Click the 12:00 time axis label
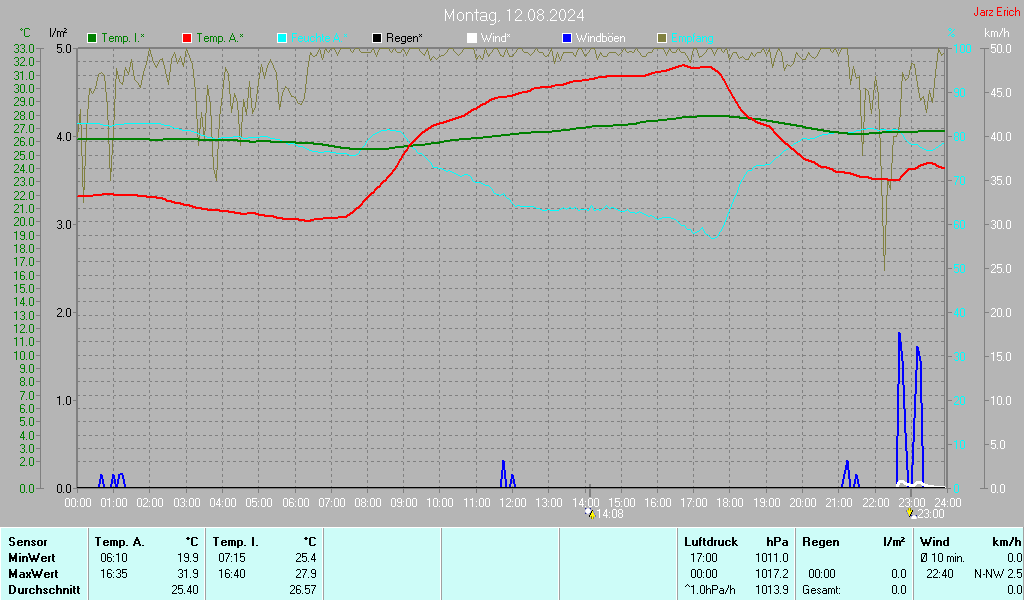 point(513,502)
